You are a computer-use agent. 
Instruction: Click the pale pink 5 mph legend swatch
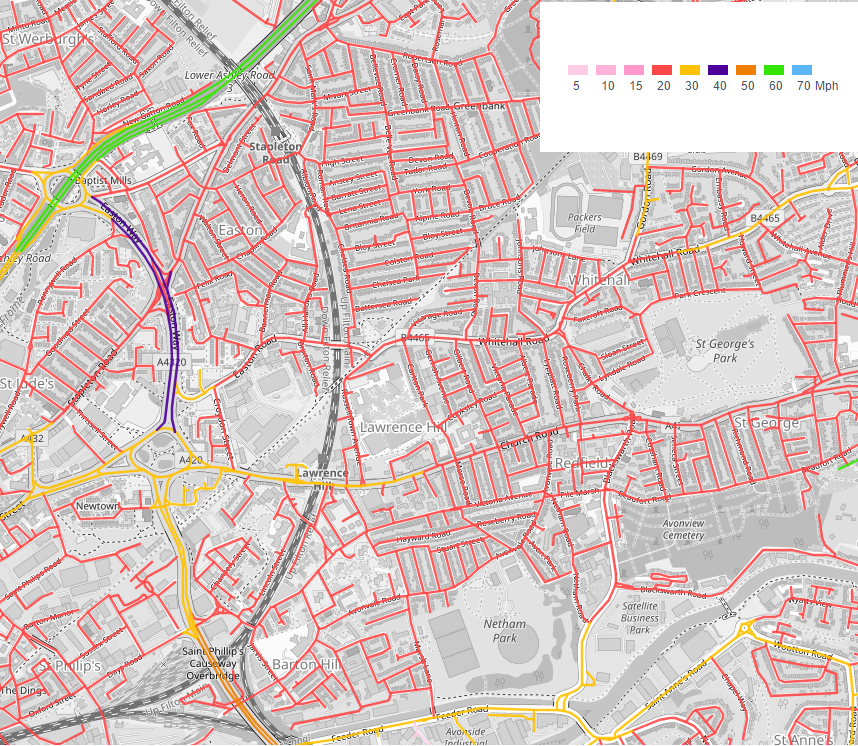click(578, 70)
